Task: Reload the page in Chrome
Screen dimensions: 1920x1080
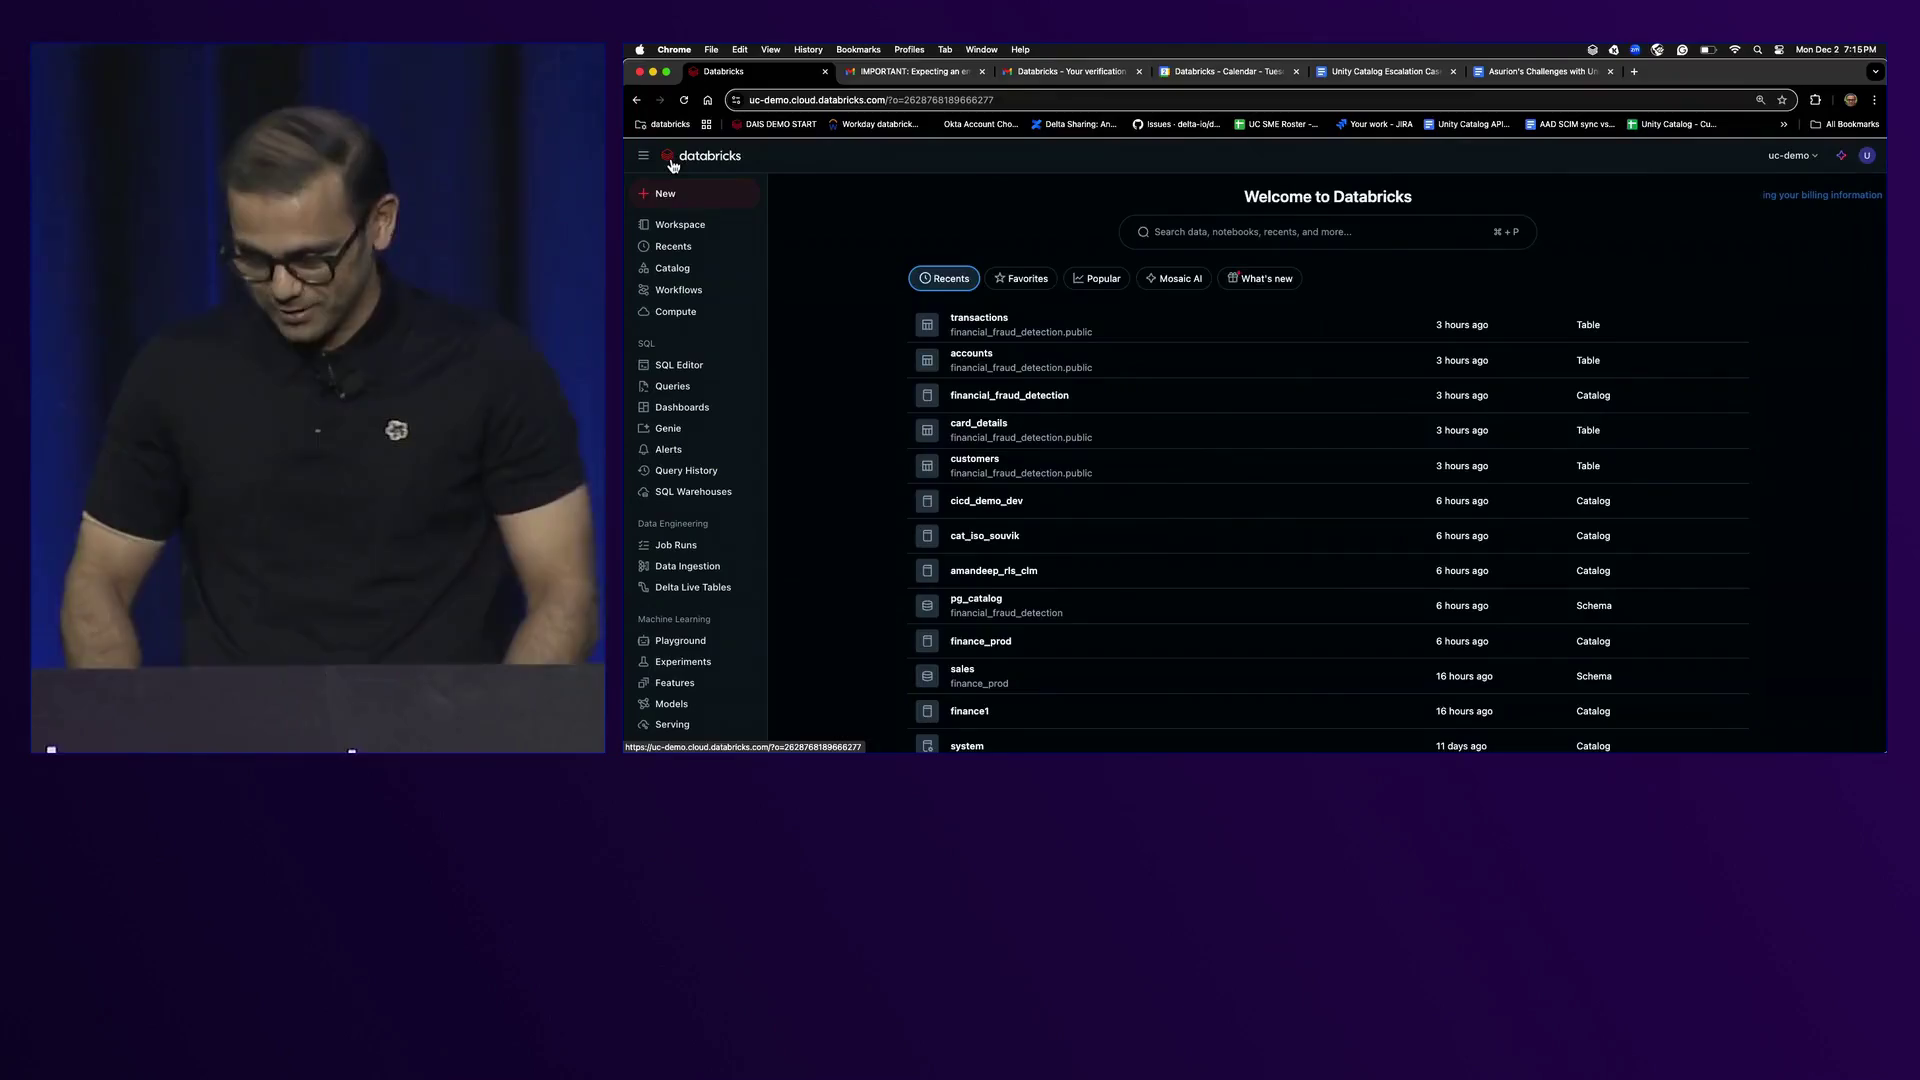Action: [x=684, y=100]
